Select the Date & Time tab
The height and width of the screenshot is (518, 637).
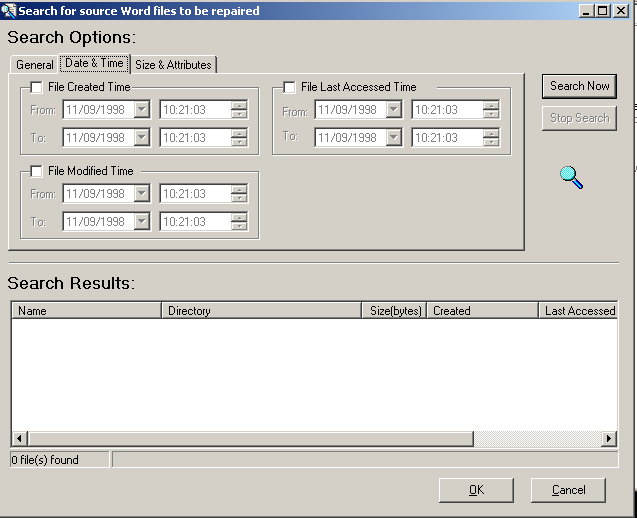[94, 63]
